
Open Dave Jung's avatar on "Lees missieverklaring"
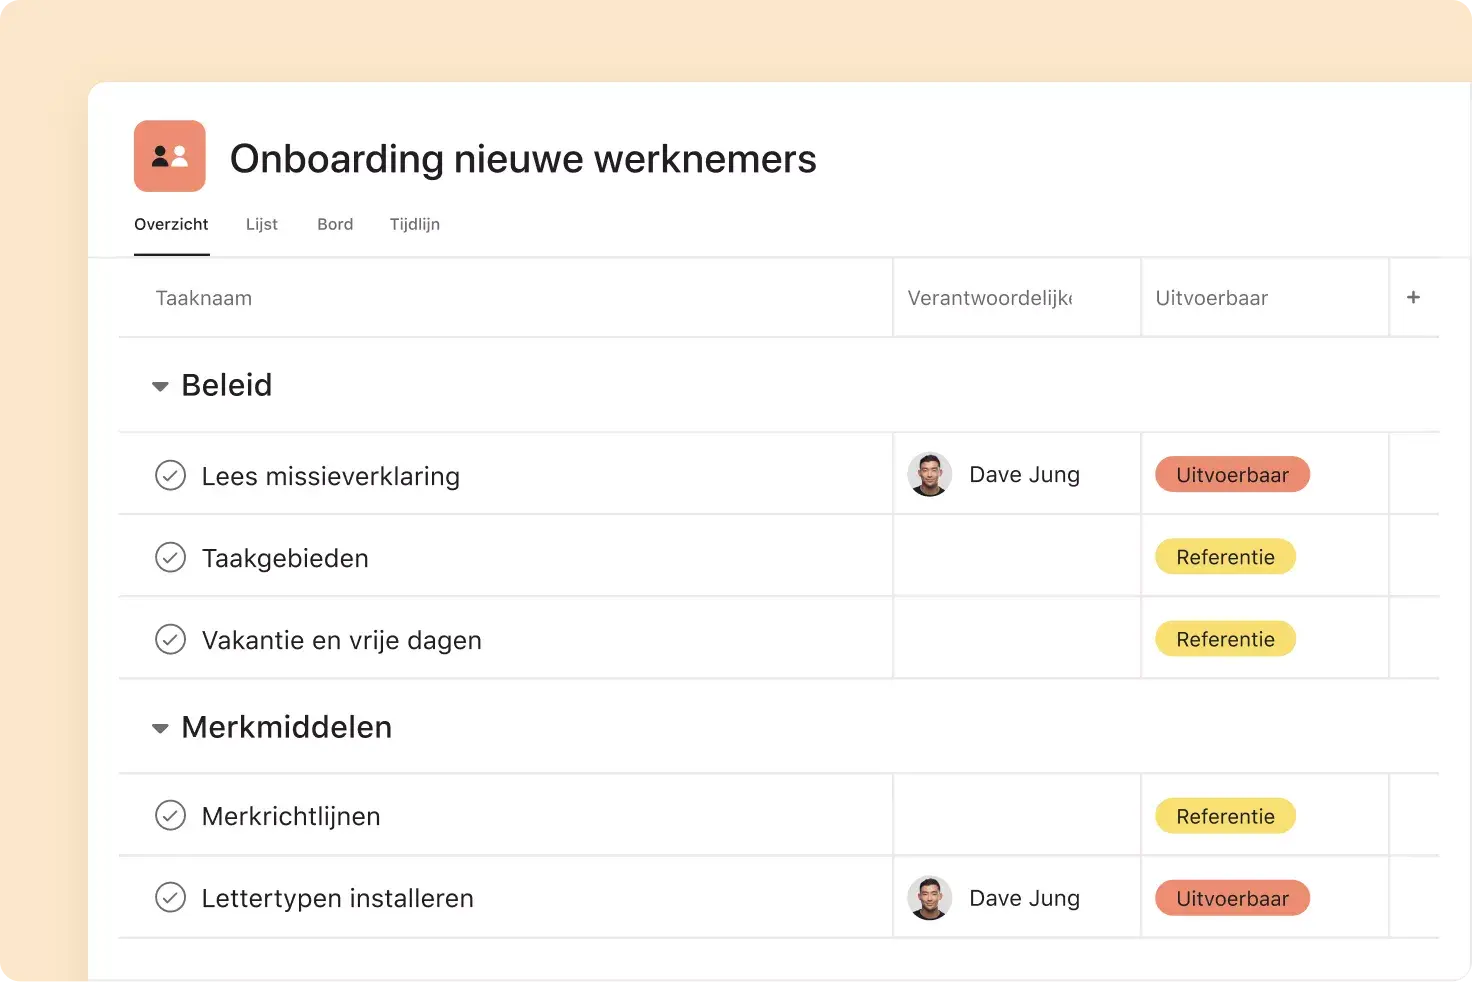tap(930, 474)
